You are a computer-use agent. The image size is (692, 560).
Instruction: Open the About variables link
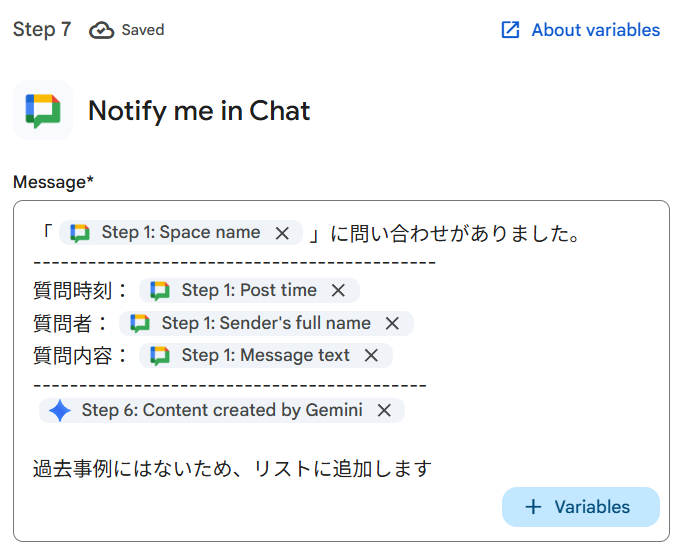tap(595, 30)
